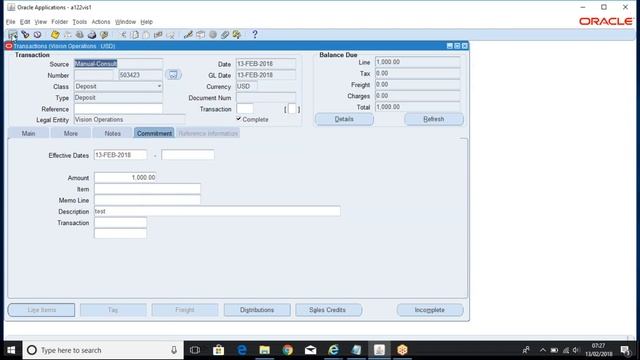Image resolution: width=640 pixels, height=360 pixels.
Task: Click the icon button beside Number field
Action: point(173,75)
